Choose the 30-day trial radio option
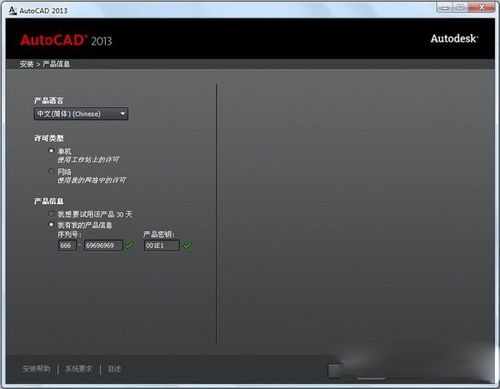Viewport: 500px width, 389px height. tap(51, 214)
